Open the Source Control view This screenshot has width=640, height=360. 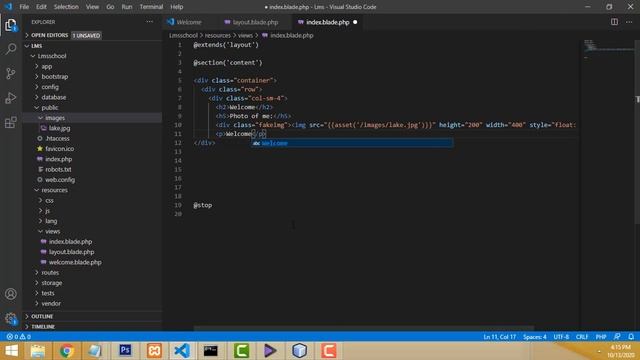click(11, 73)
